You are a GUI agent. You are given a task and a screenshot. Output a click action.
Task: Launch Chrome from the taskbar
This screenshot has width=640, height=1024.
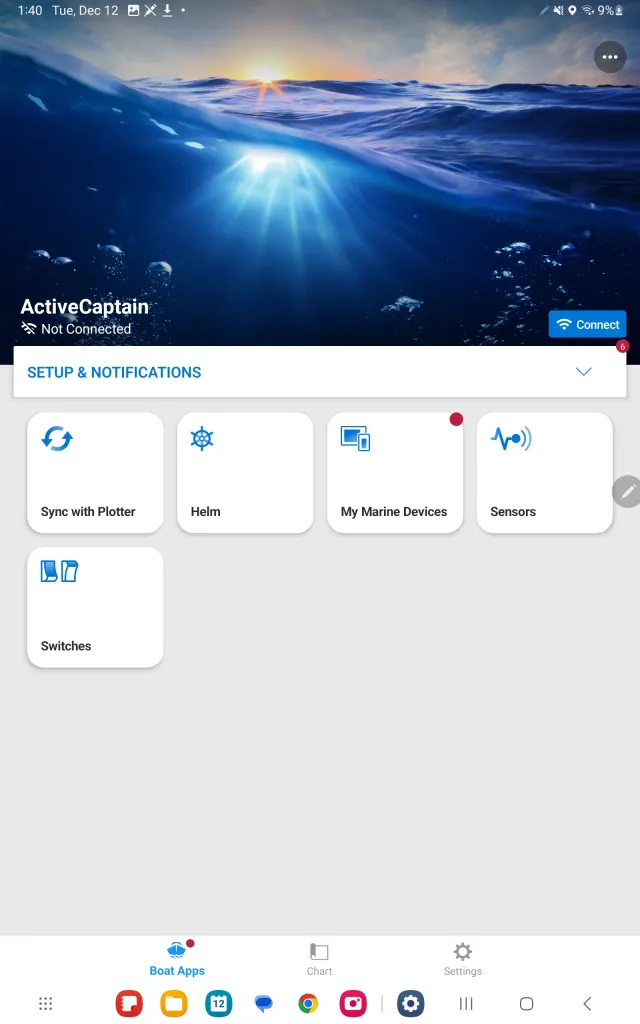point(308,1003)
